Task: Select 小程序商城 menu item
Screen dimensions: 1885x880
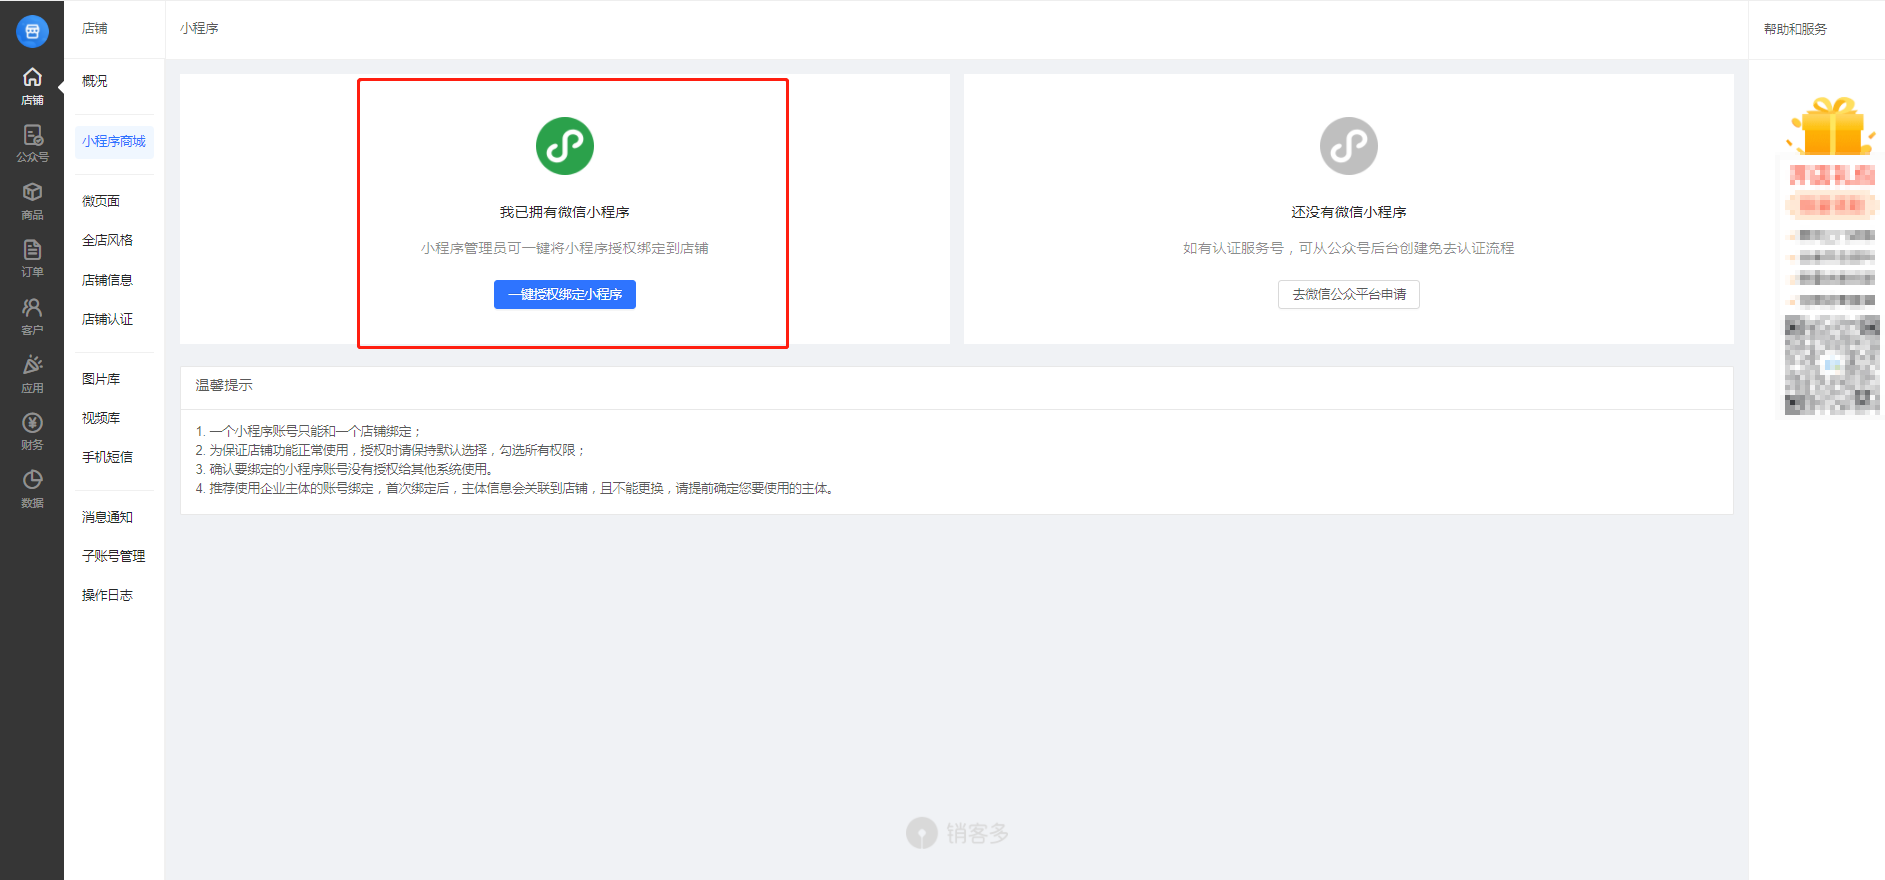Action: [x=114, y=142]
